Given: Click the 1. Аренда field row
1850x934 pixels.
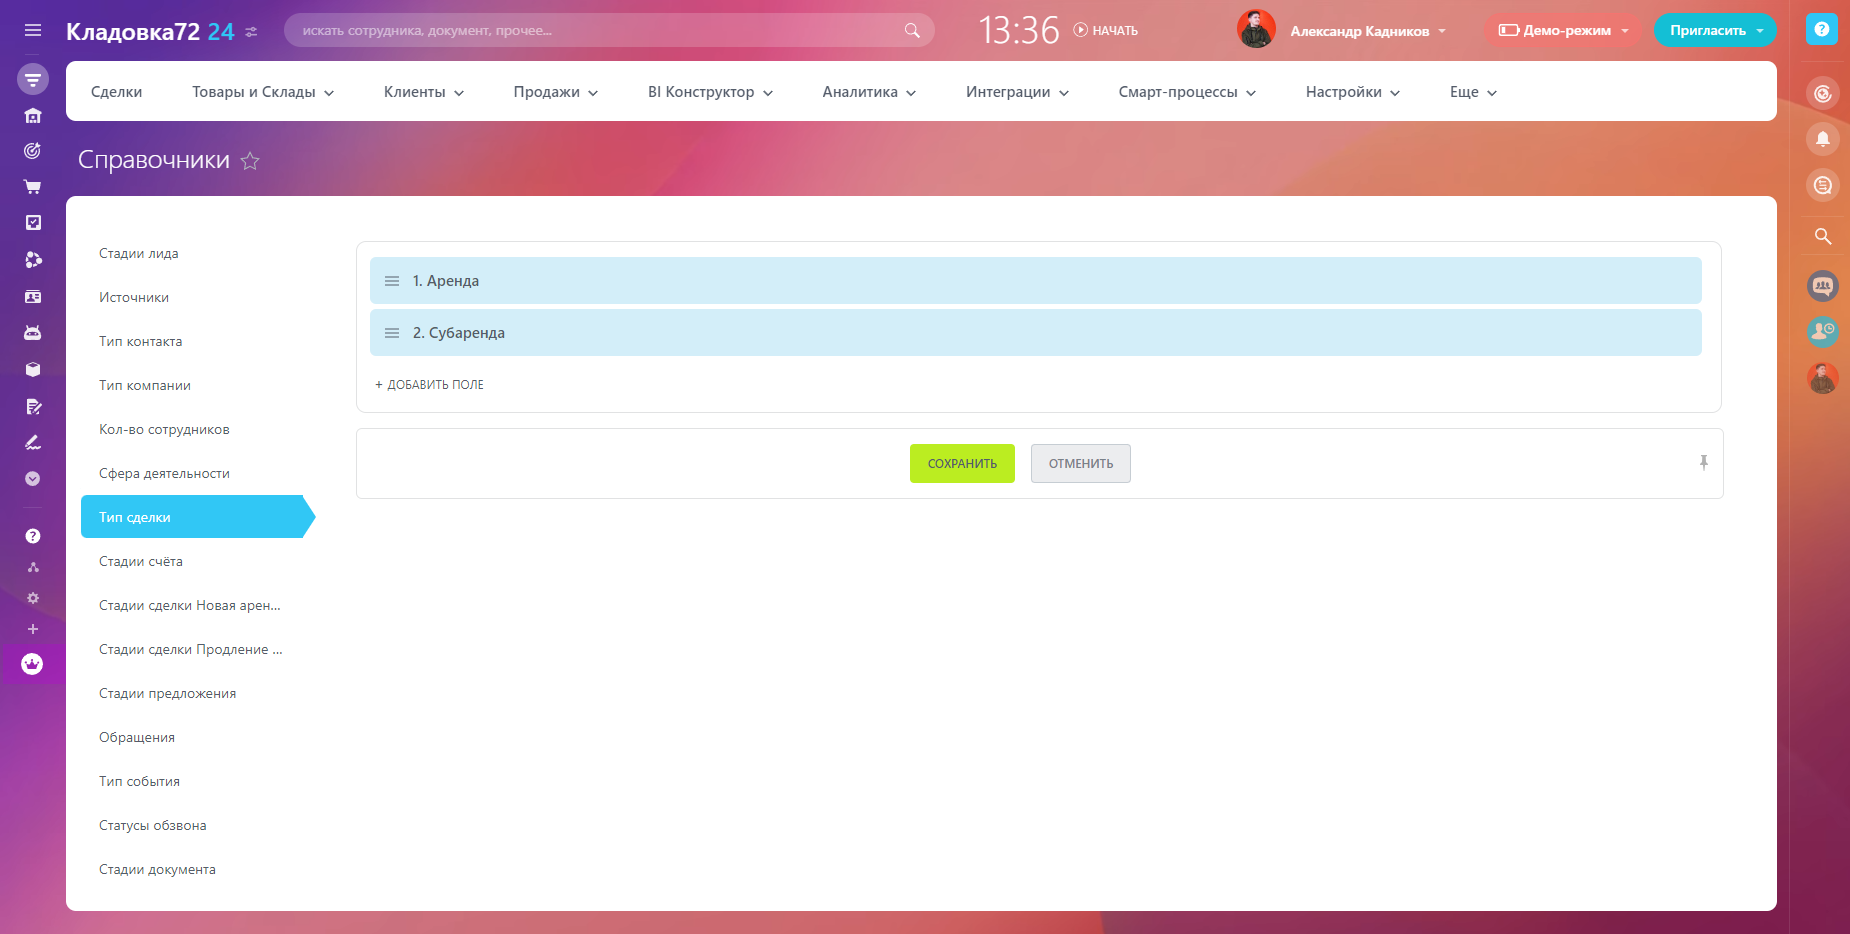Looking at the screenshot, I should (x=1036, y=280).
